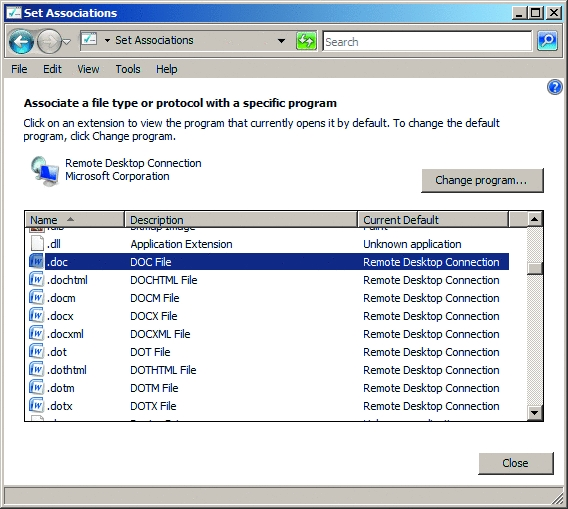Sort by the Name column header
Screen dimensions: 568x509
click(75, 220)
